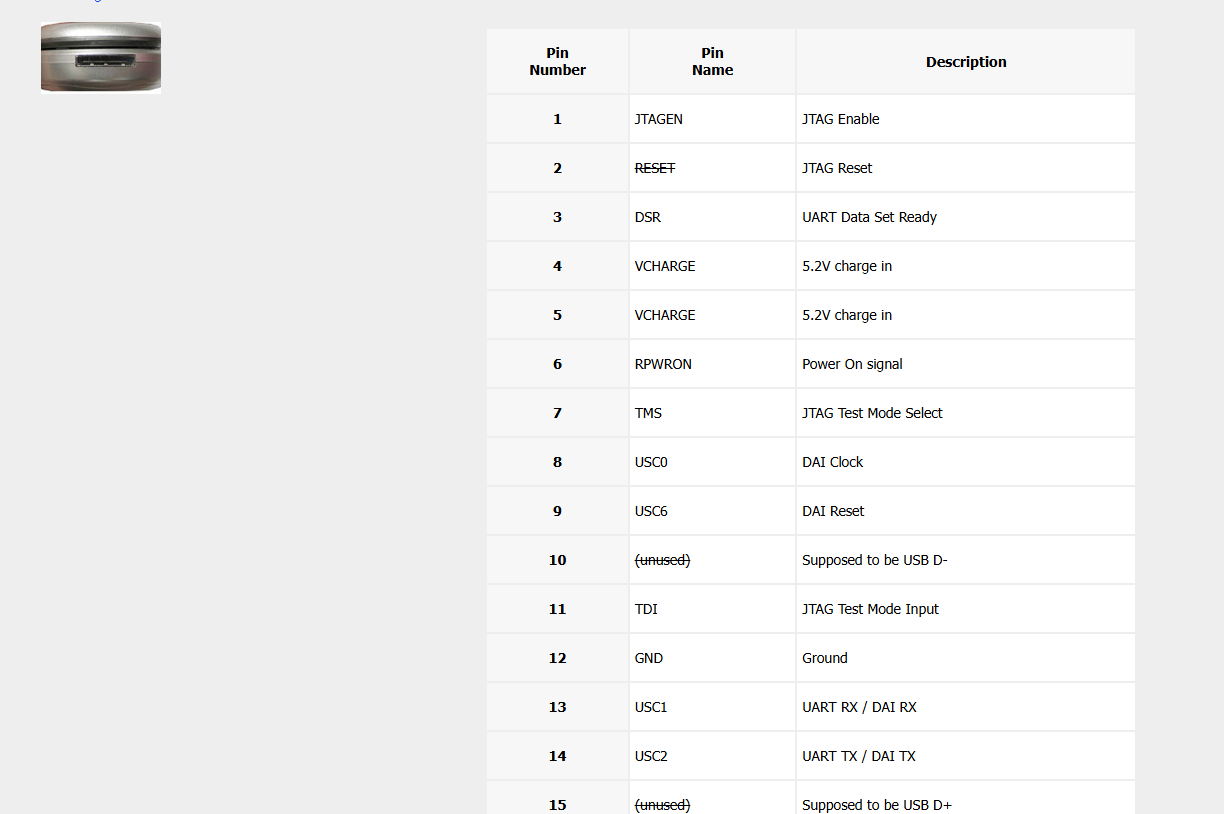Screen dimensions: 1224x814
Task: Click VCHARGE in the pin 5 row
Action: 665,315
